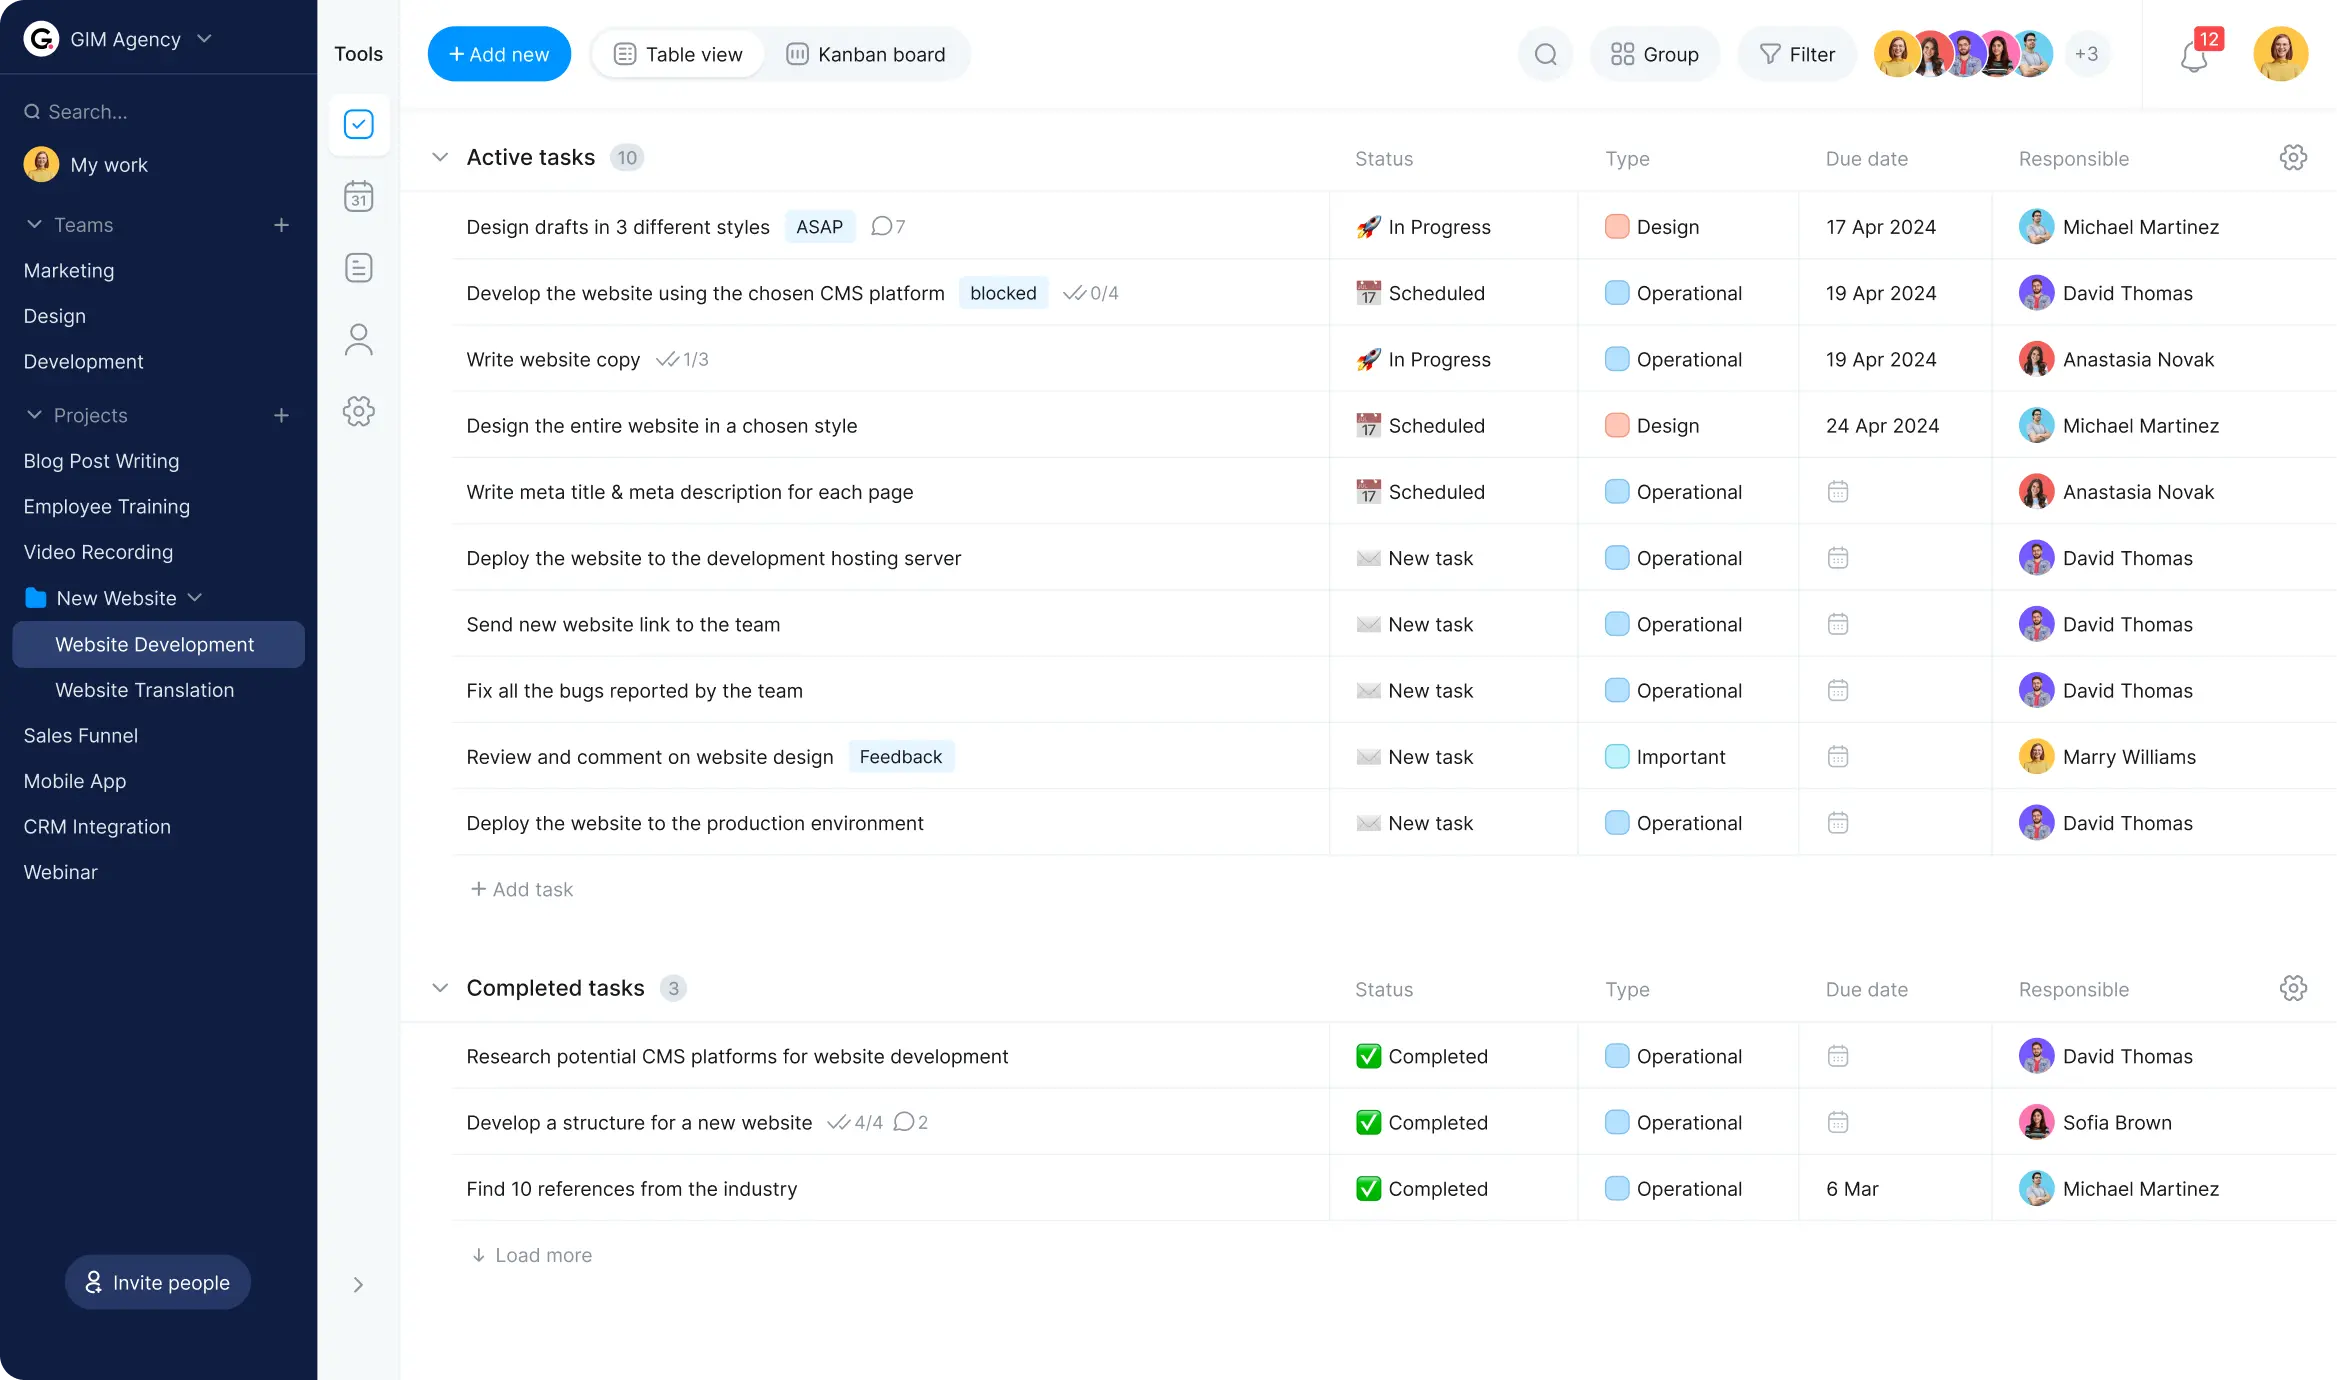
Task: Open the Marketing team
Action: point(69,270)
